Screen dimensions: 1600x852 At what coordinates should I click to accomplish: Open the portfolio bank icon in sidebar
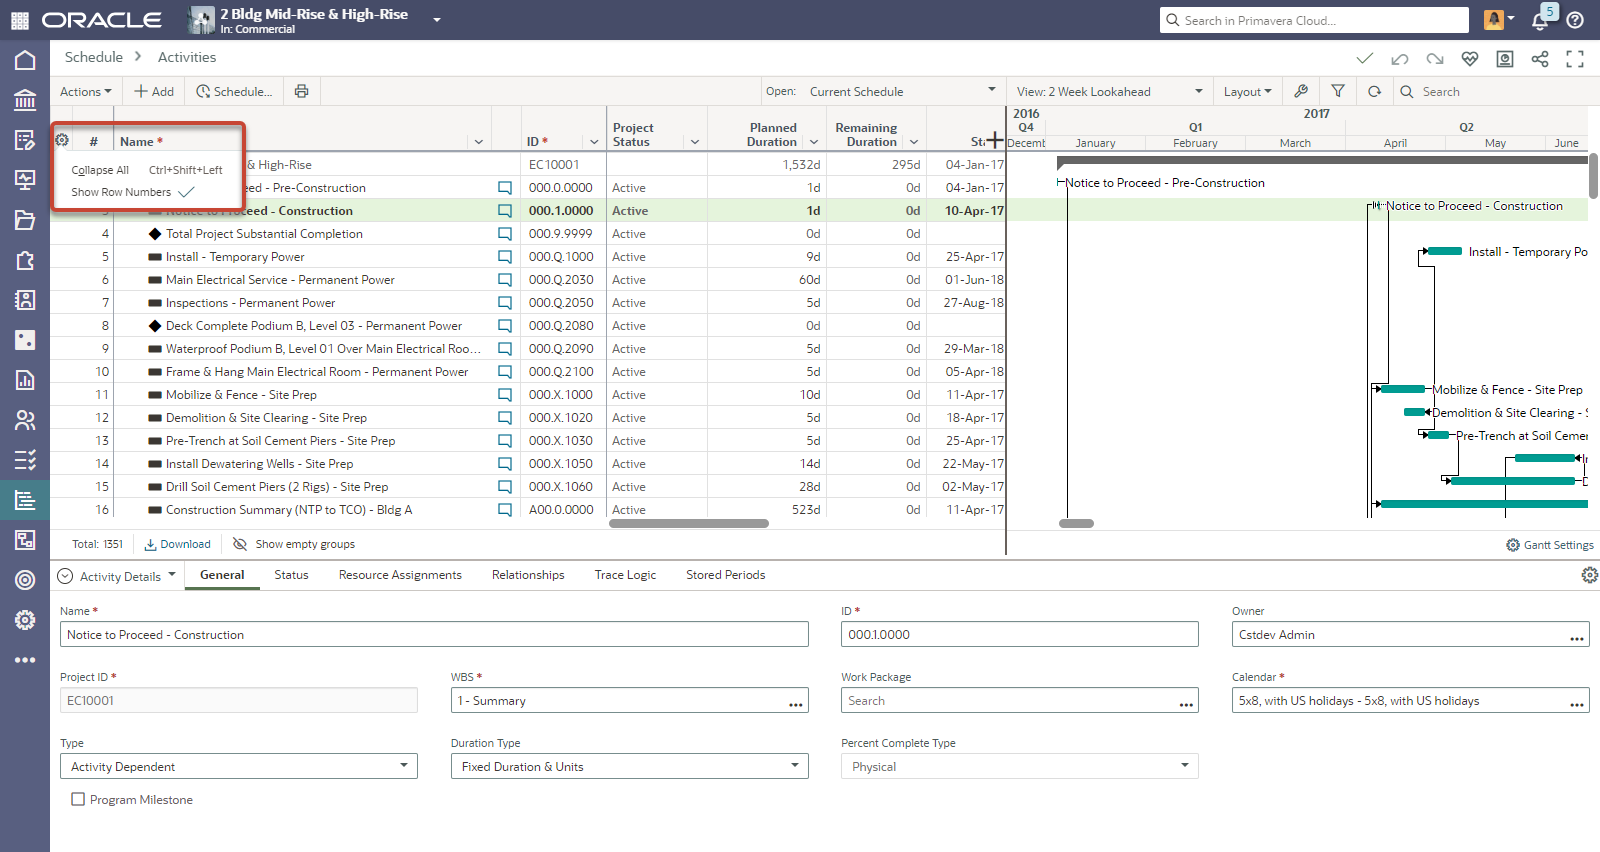click(25, 100)
